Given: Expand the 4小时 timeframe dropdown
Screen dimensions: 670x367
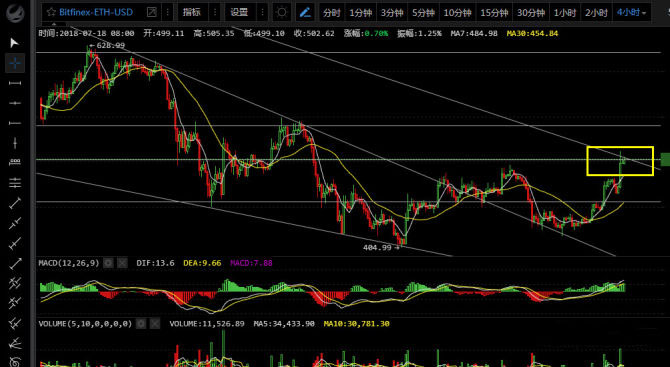Looking at the screenshot, I should (631, 12).
